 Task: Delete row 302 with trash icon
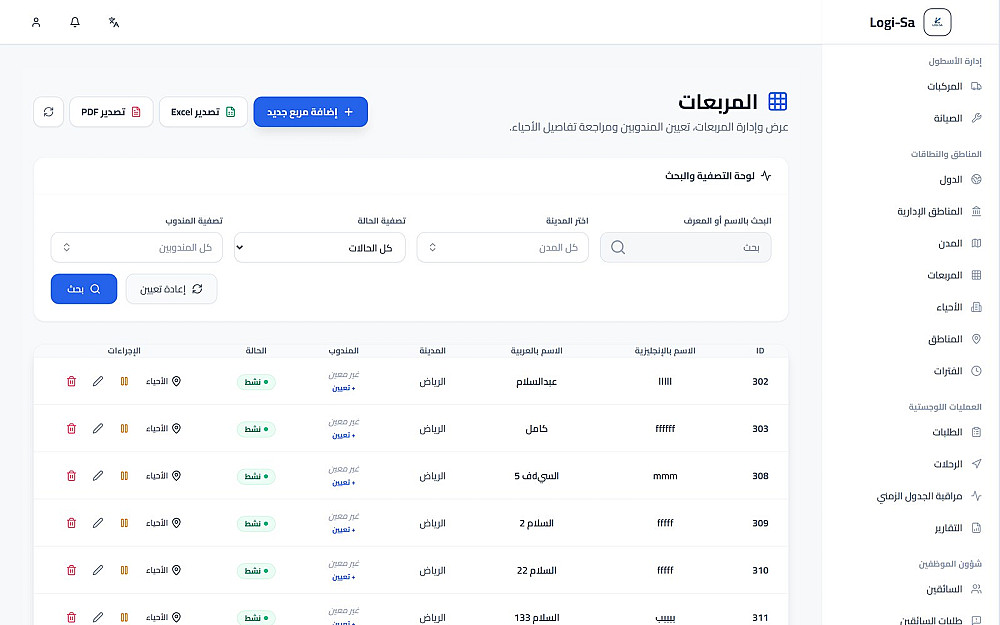(x=71, y=381)
